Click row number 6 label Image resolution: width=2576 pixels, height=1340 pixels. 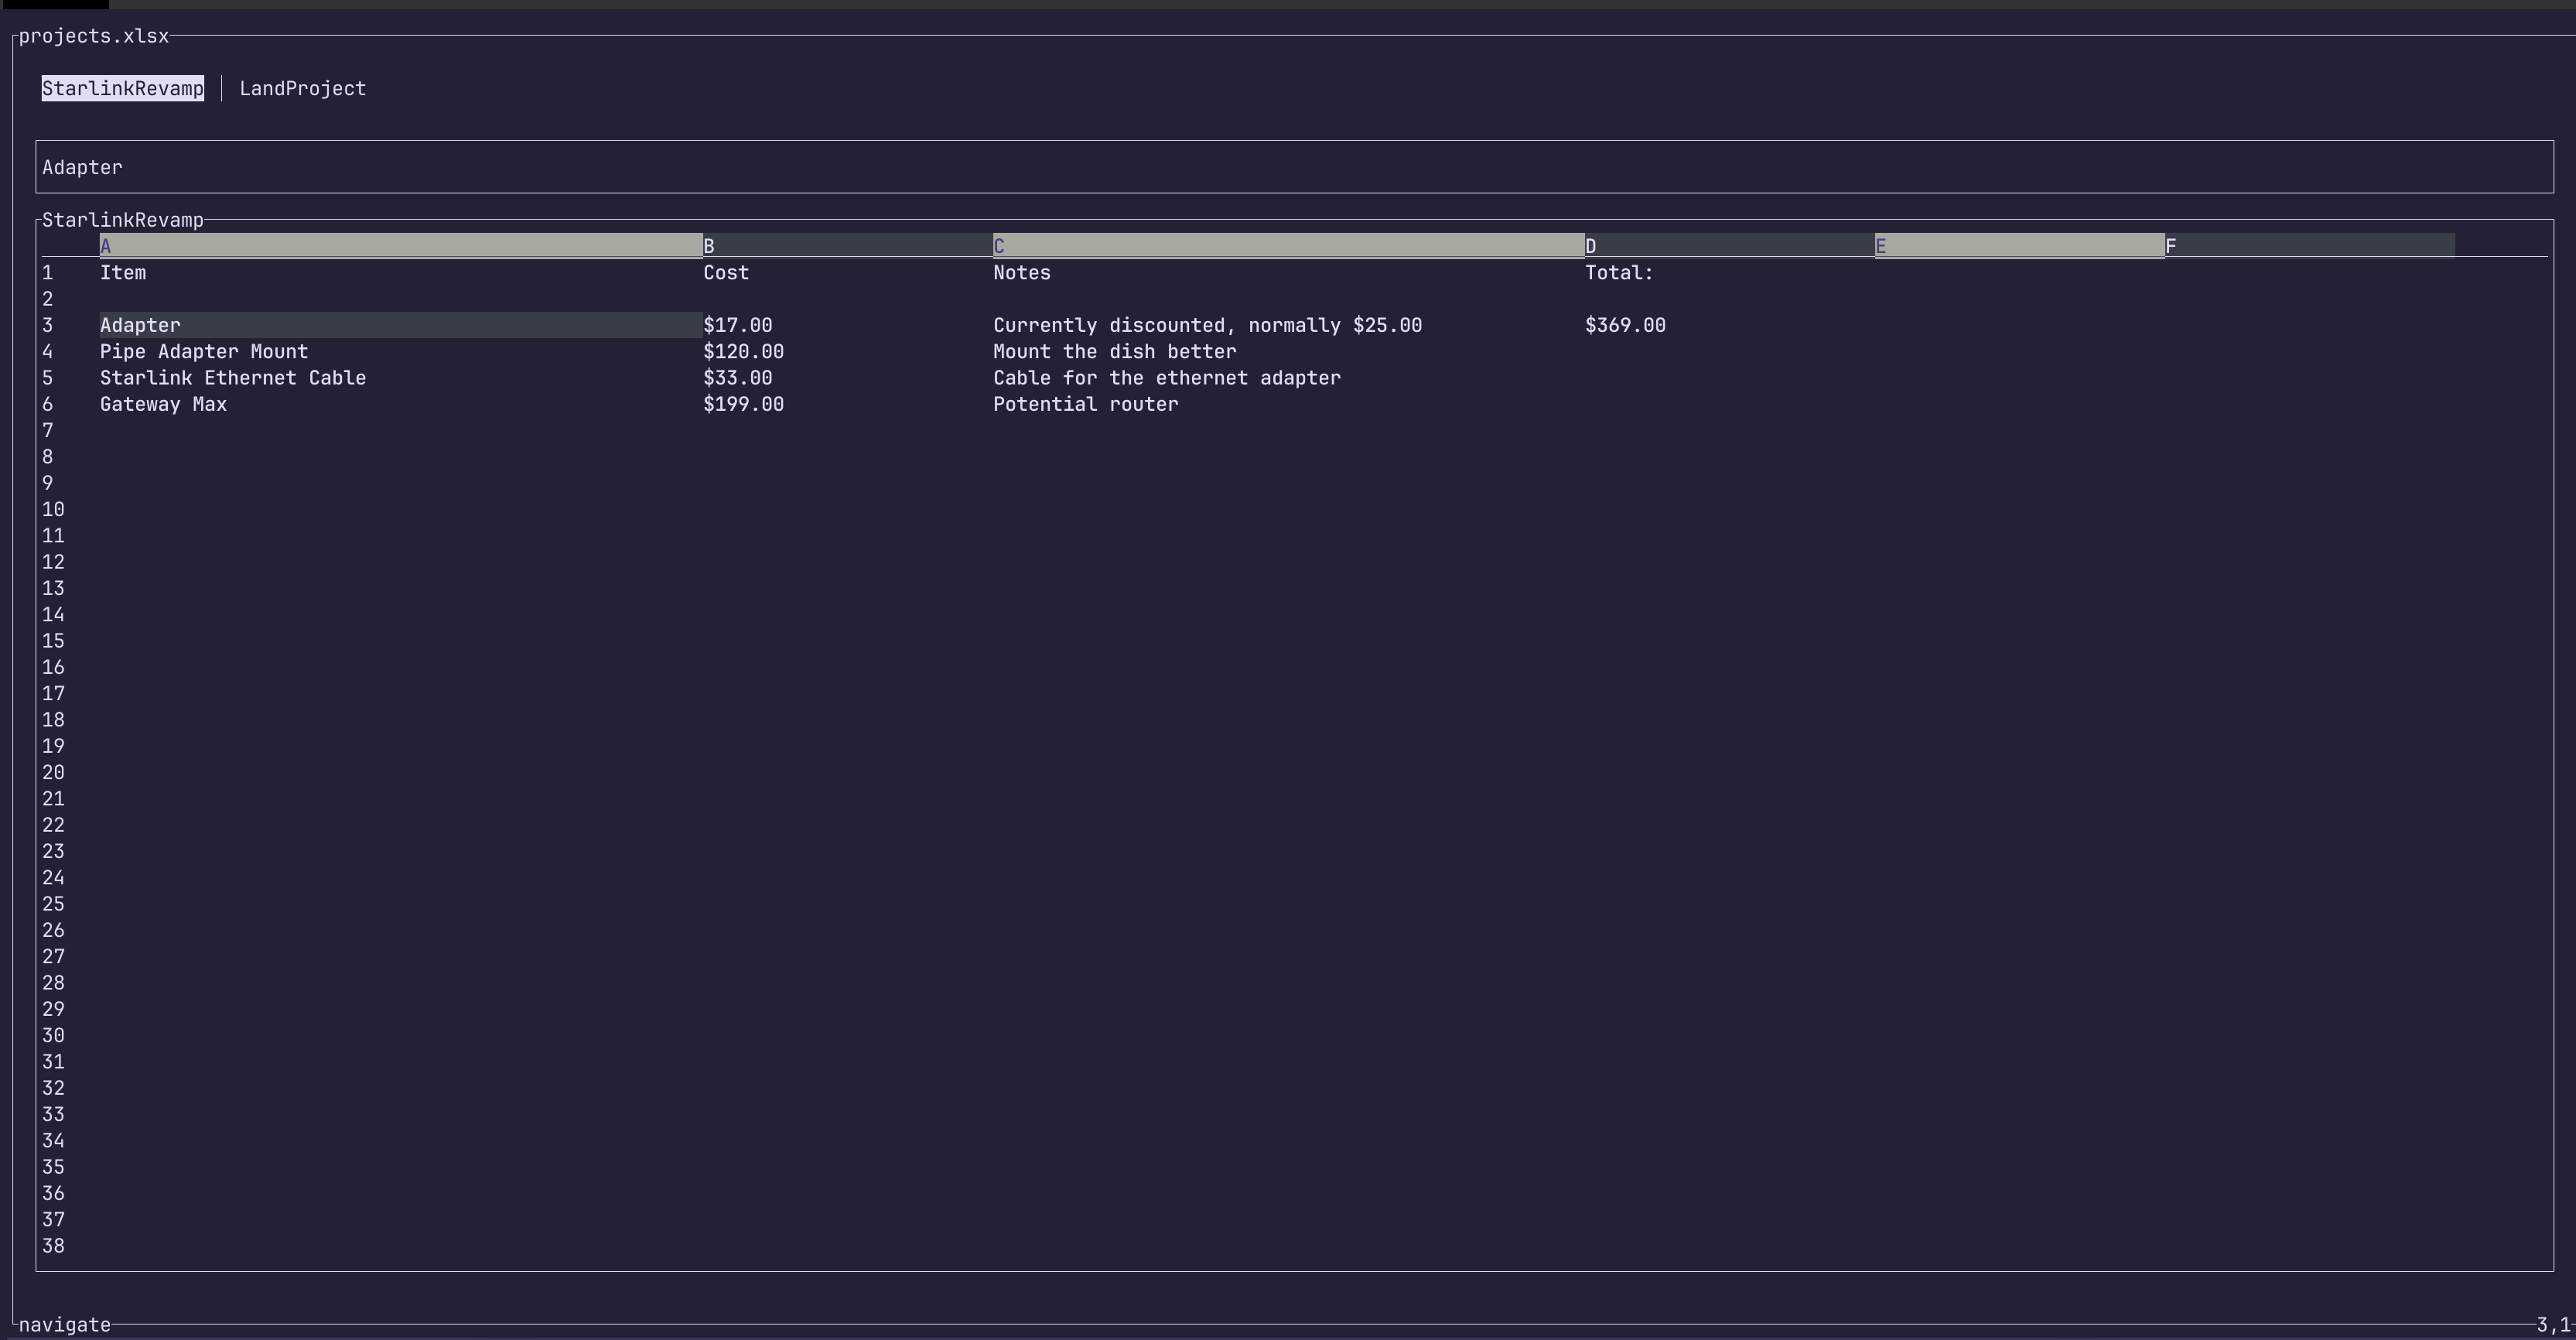point(47,404)
